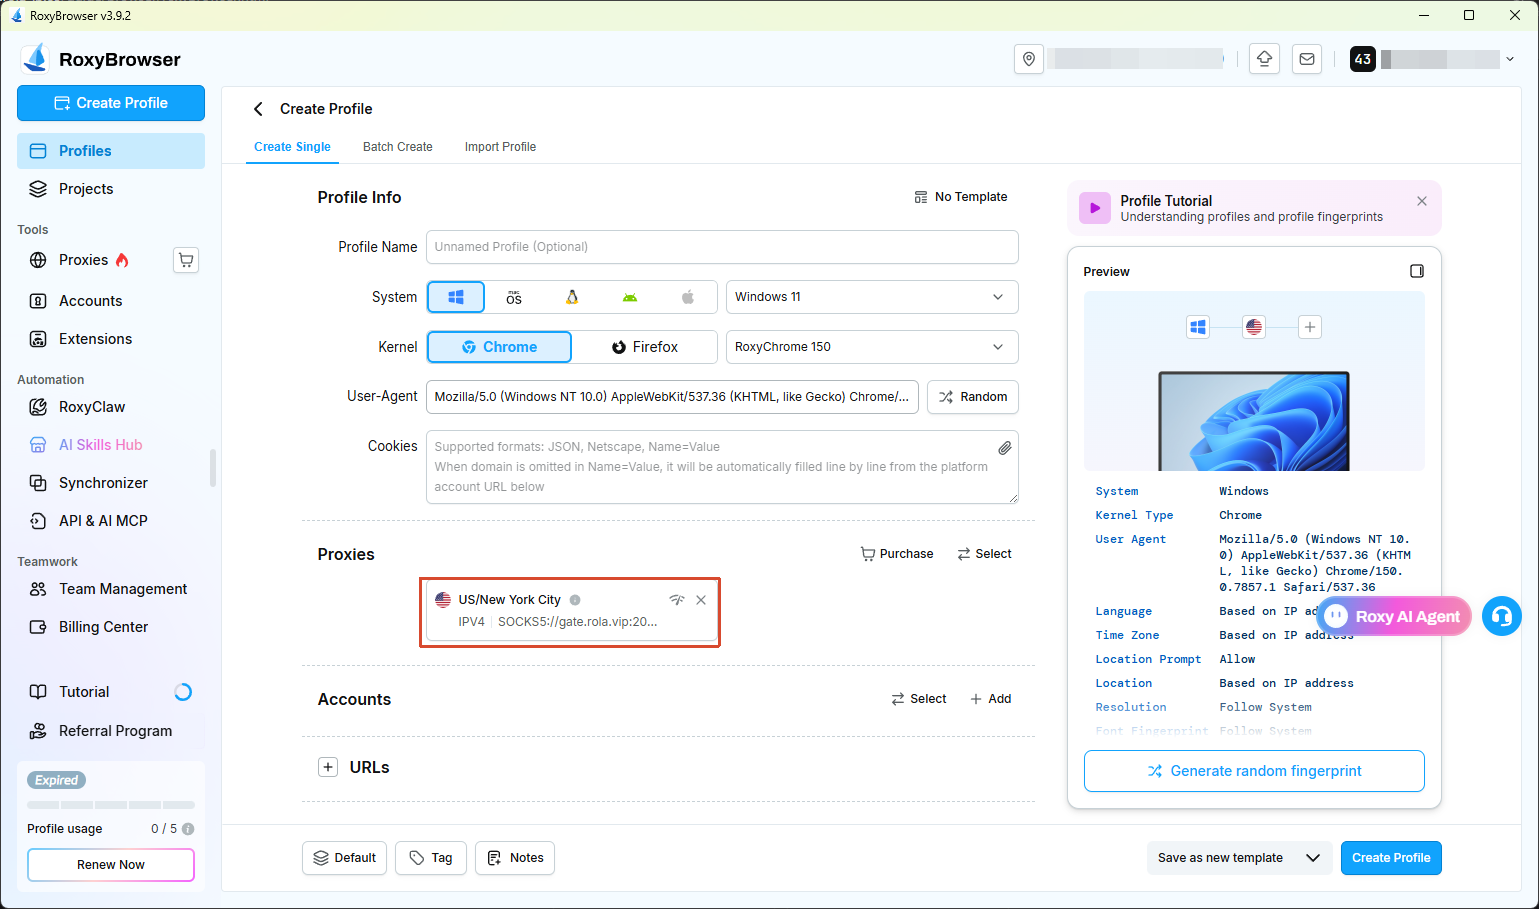Click Generate random fingerprint button

pyautogui.click(x=1254, y=771)
